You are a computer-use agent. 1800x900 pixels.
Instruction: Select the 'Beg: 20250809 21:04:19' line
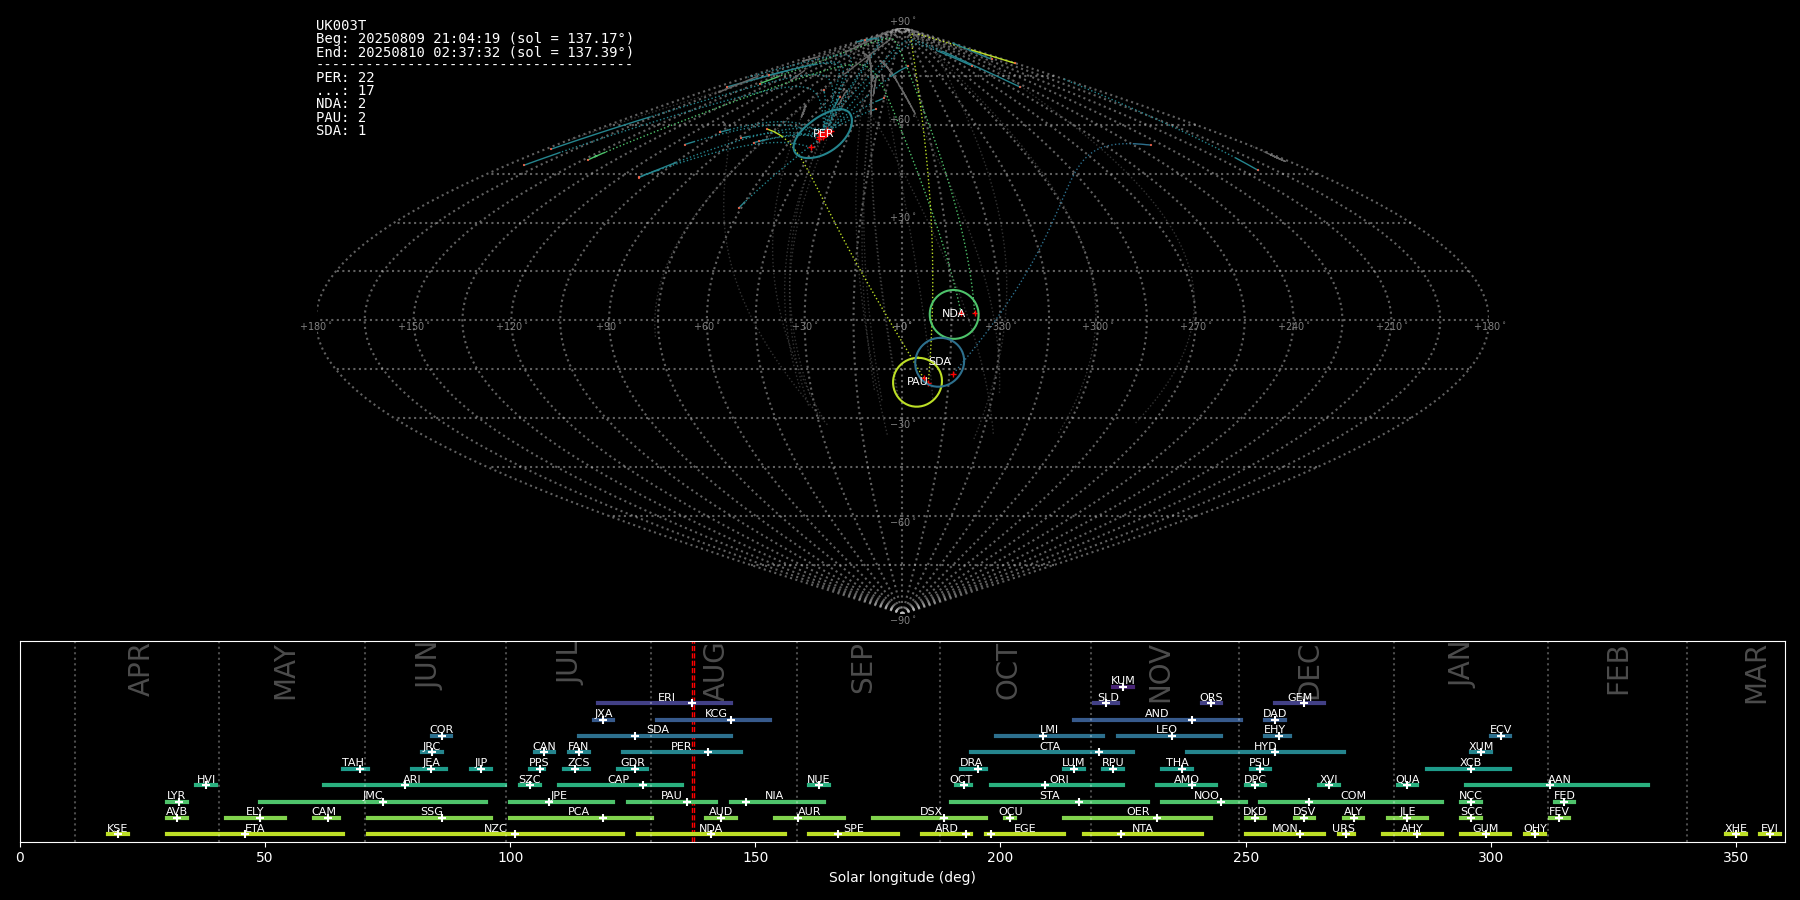pyautogui.click(x=475, y=39)
